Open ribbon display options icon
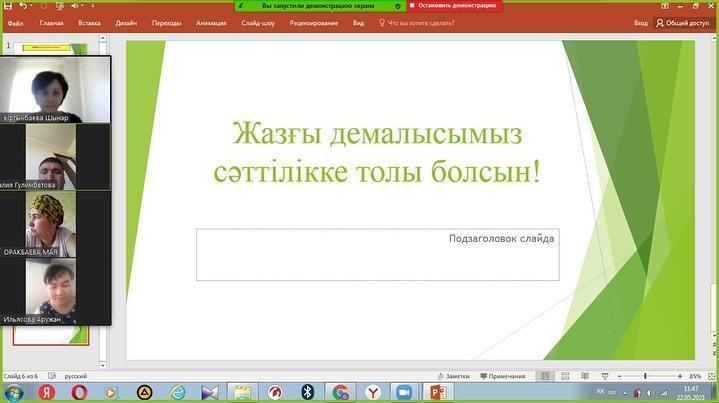719x403 pixels. tap(664, 6)
